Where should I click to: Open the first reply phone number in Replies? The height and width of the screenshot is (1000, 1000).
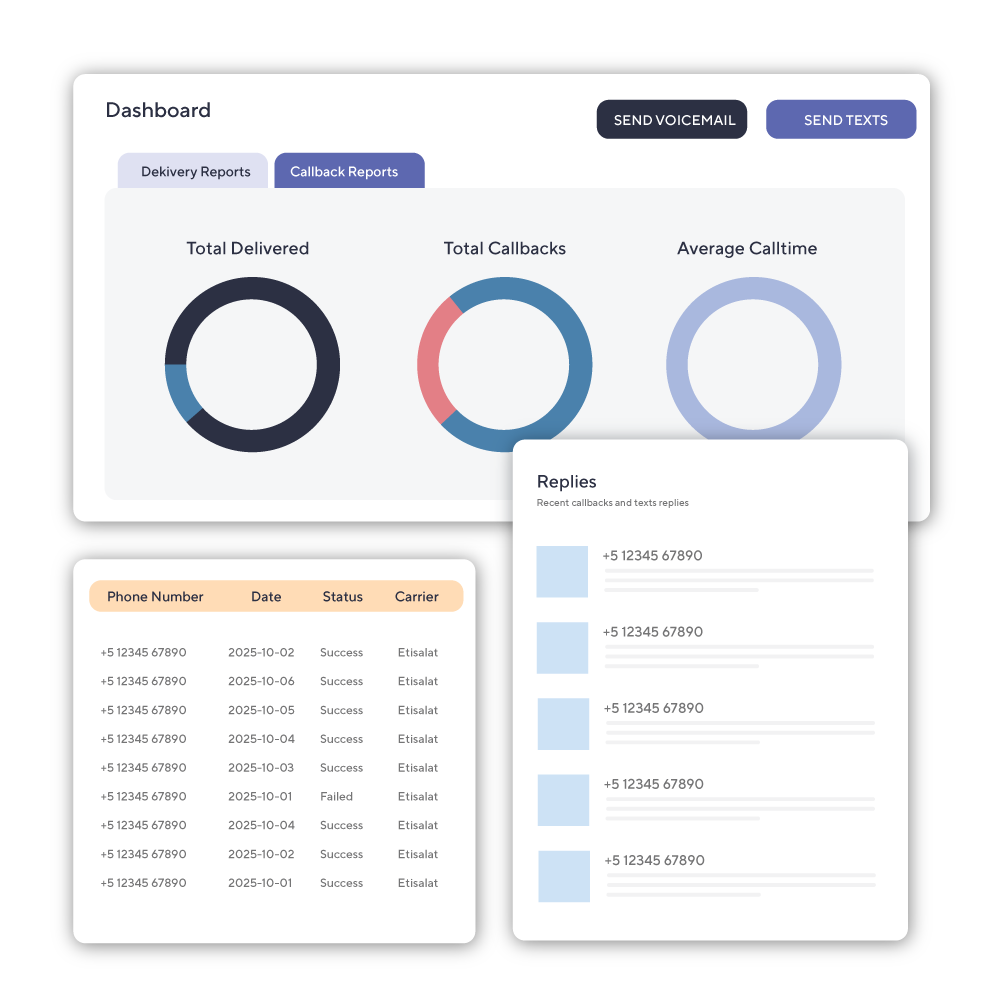coord(652,556)
